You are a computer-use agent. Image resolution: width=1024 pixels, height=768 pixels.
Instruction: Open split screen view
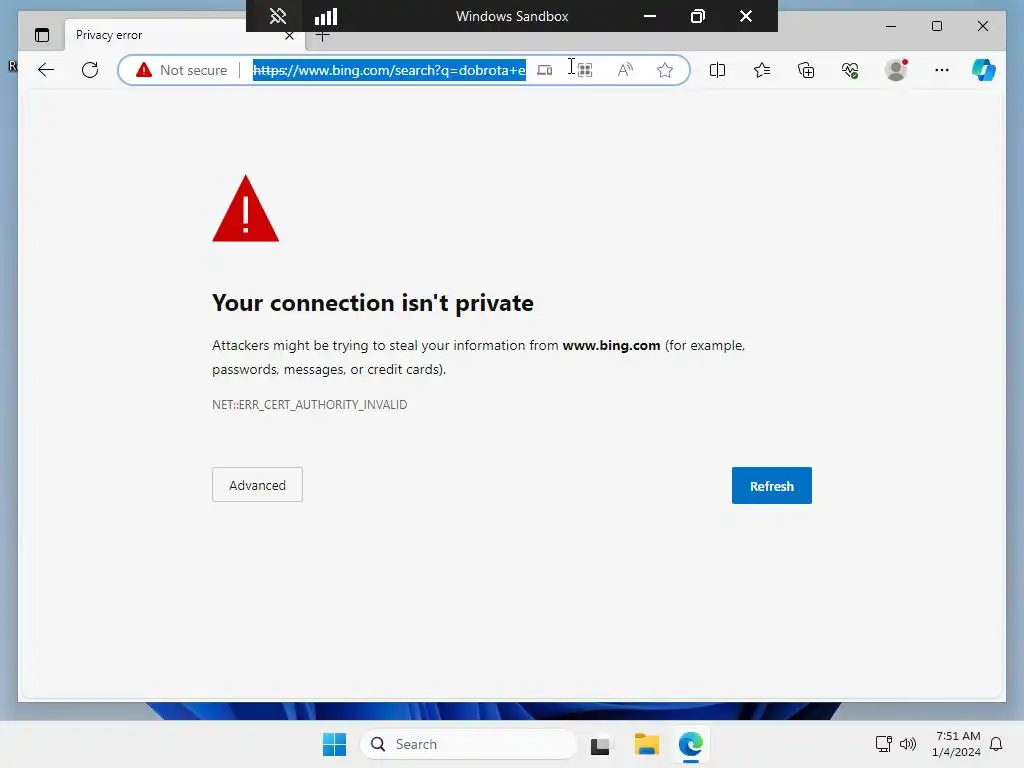717,70
